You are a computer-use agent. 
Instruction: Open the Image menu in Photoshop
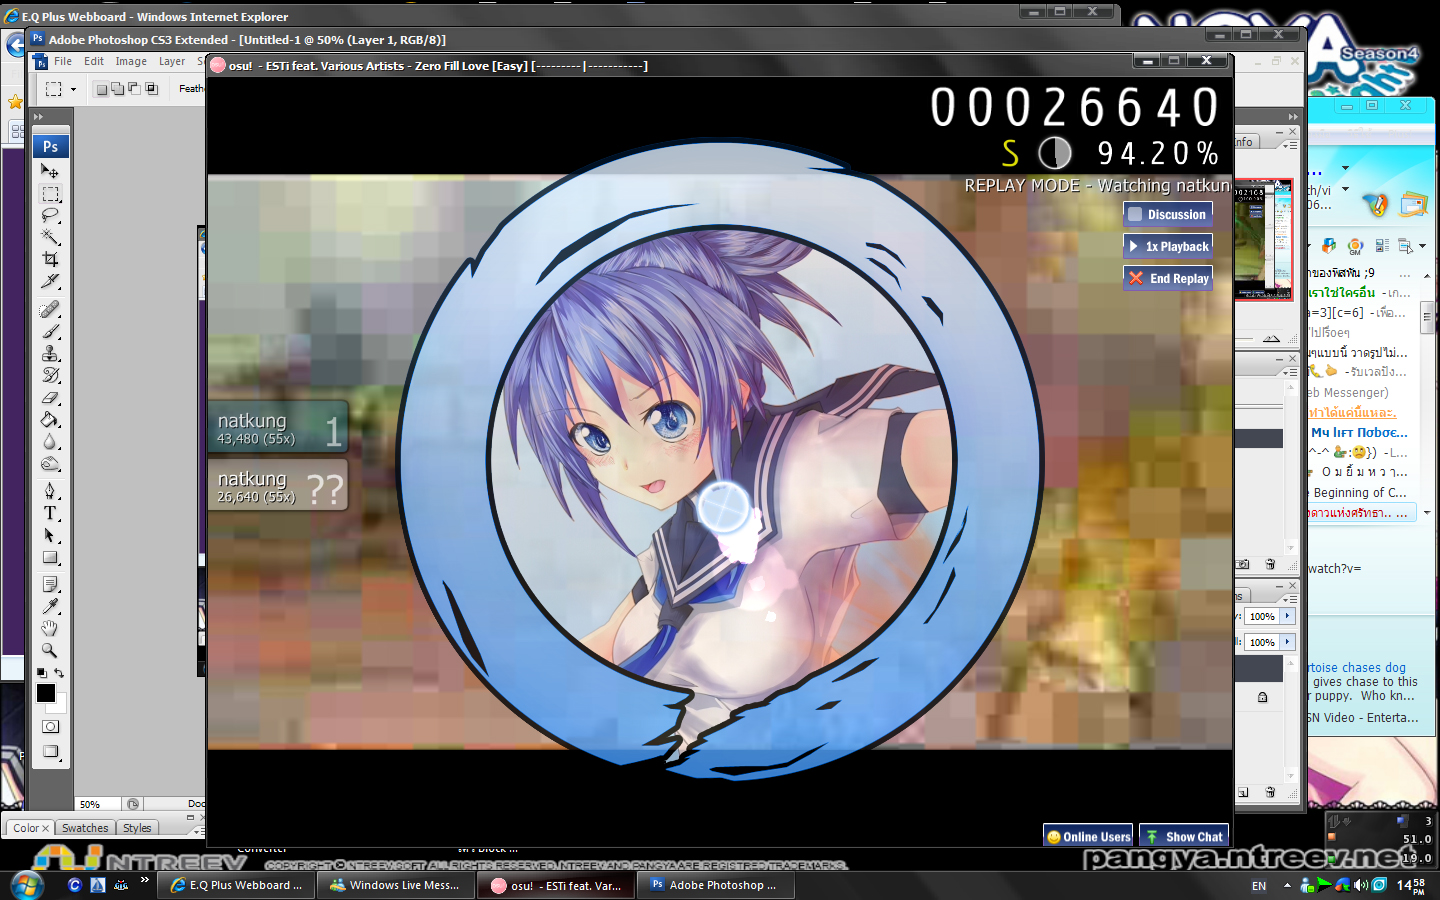[x=131, y=62]
